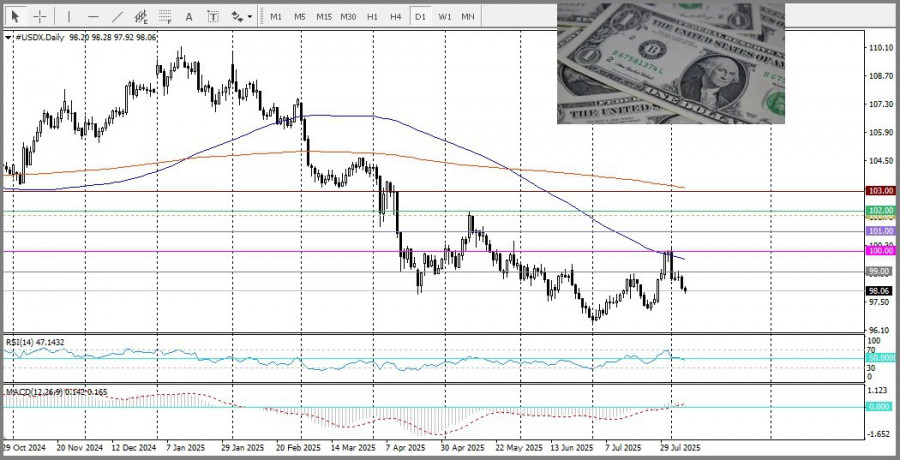900x460 pixels.
Task: Switch to M30 timeframe
Action: (x=348, y=17)
